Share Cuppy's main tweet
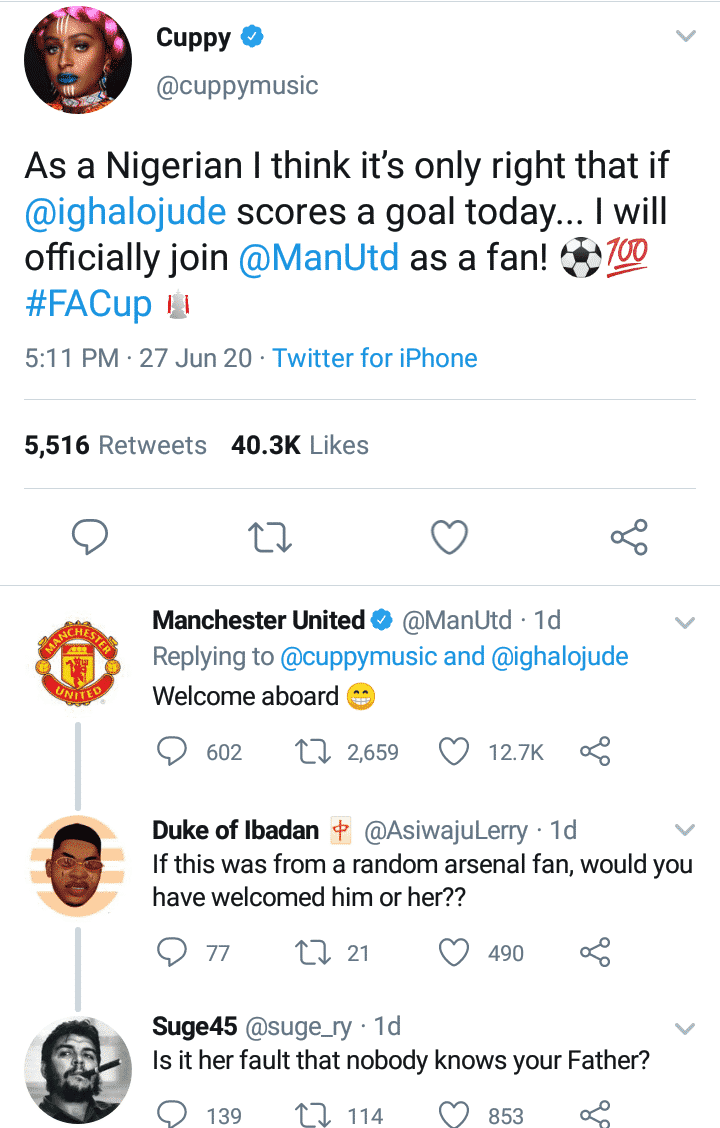720x1128 pixels. click(629, 538)
